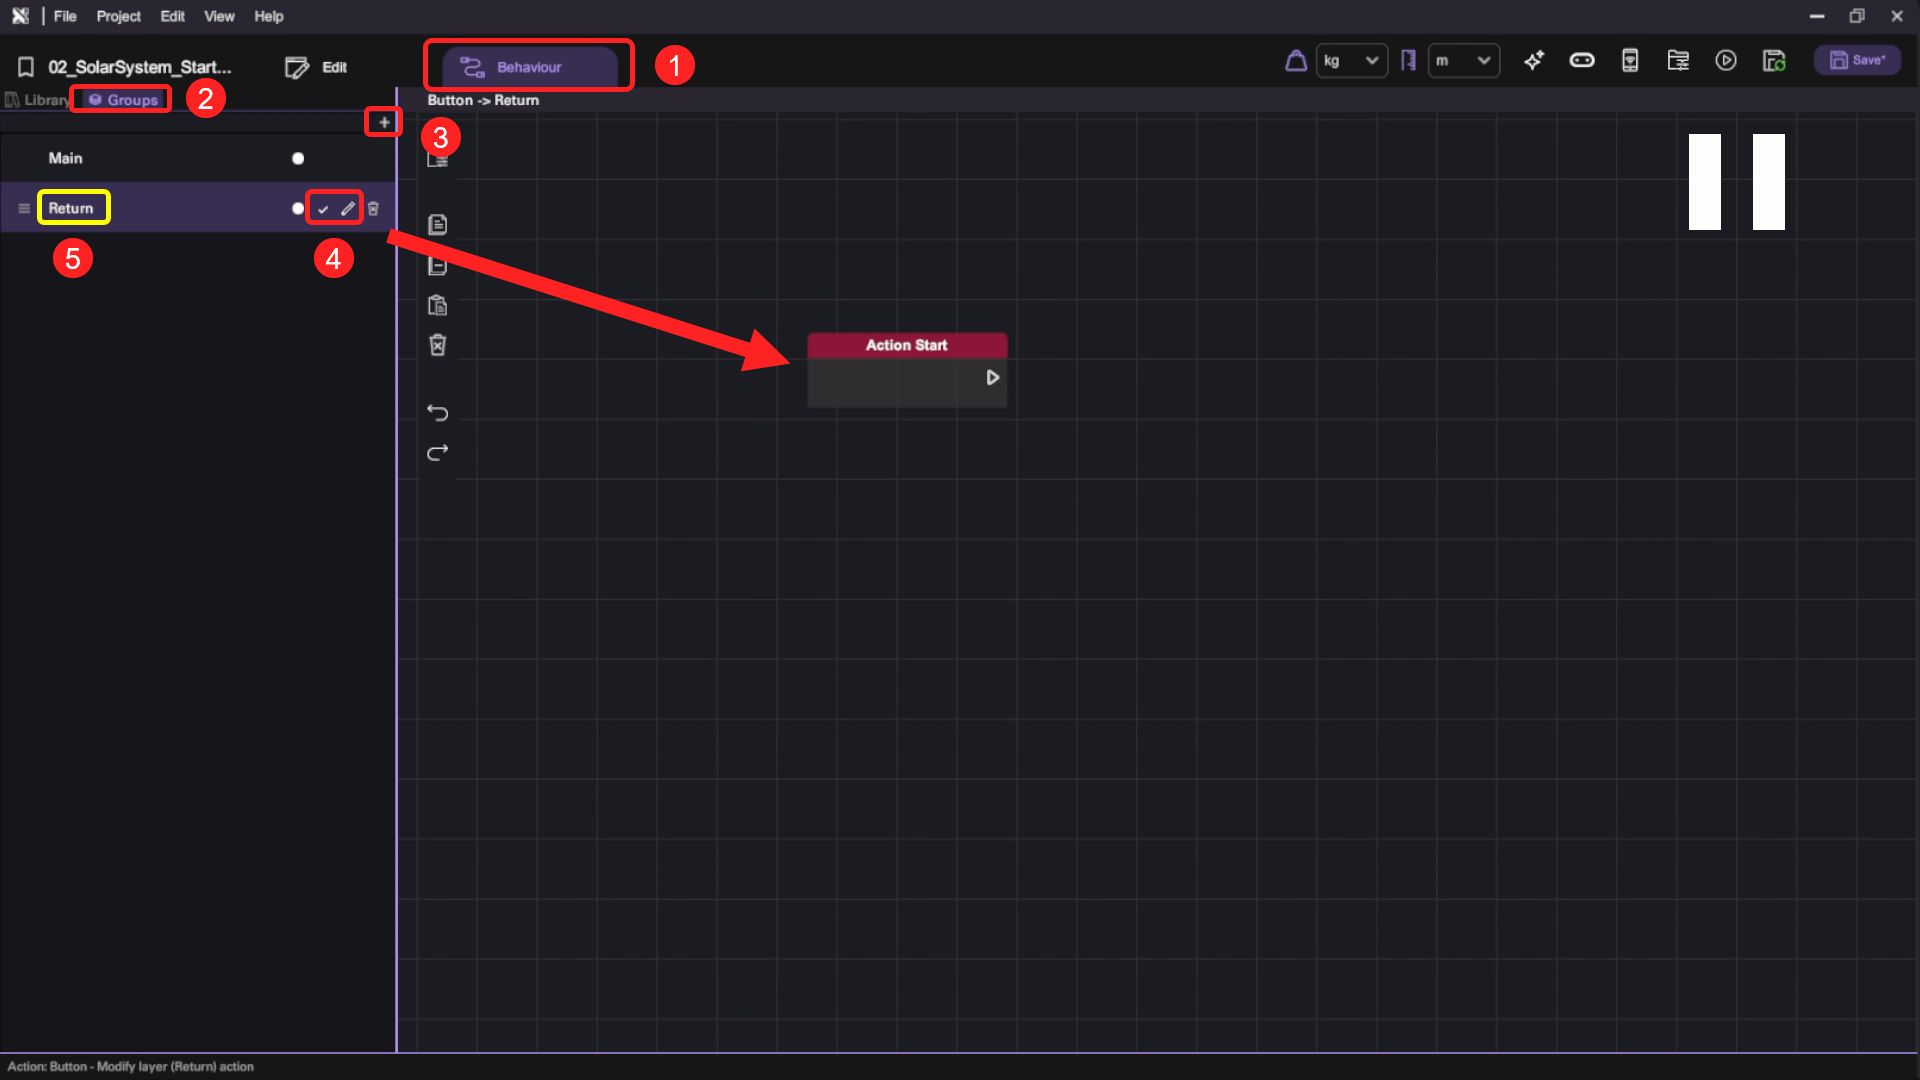The height and width of the screenshot is (1080, 1920).
Task: Open the m length unit dropdown
Action: tap(1463, 61)
